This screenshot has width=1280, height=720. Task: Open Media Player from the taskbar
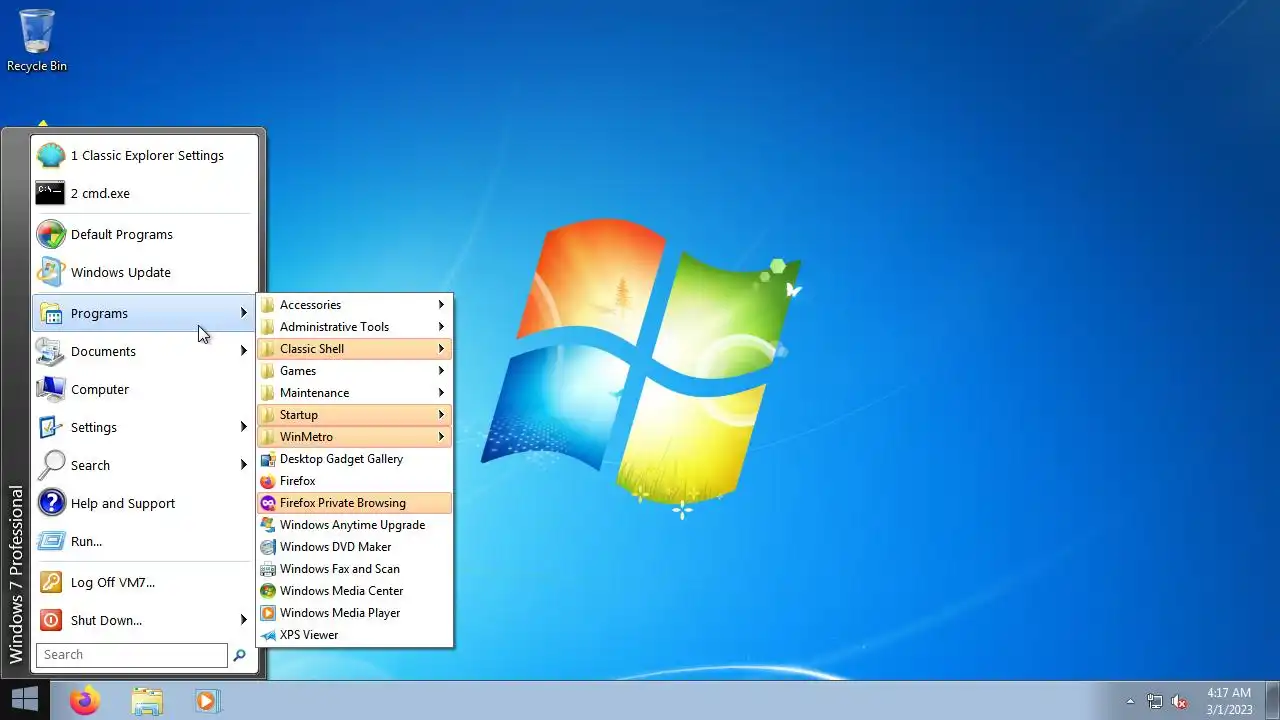point(207,700)
